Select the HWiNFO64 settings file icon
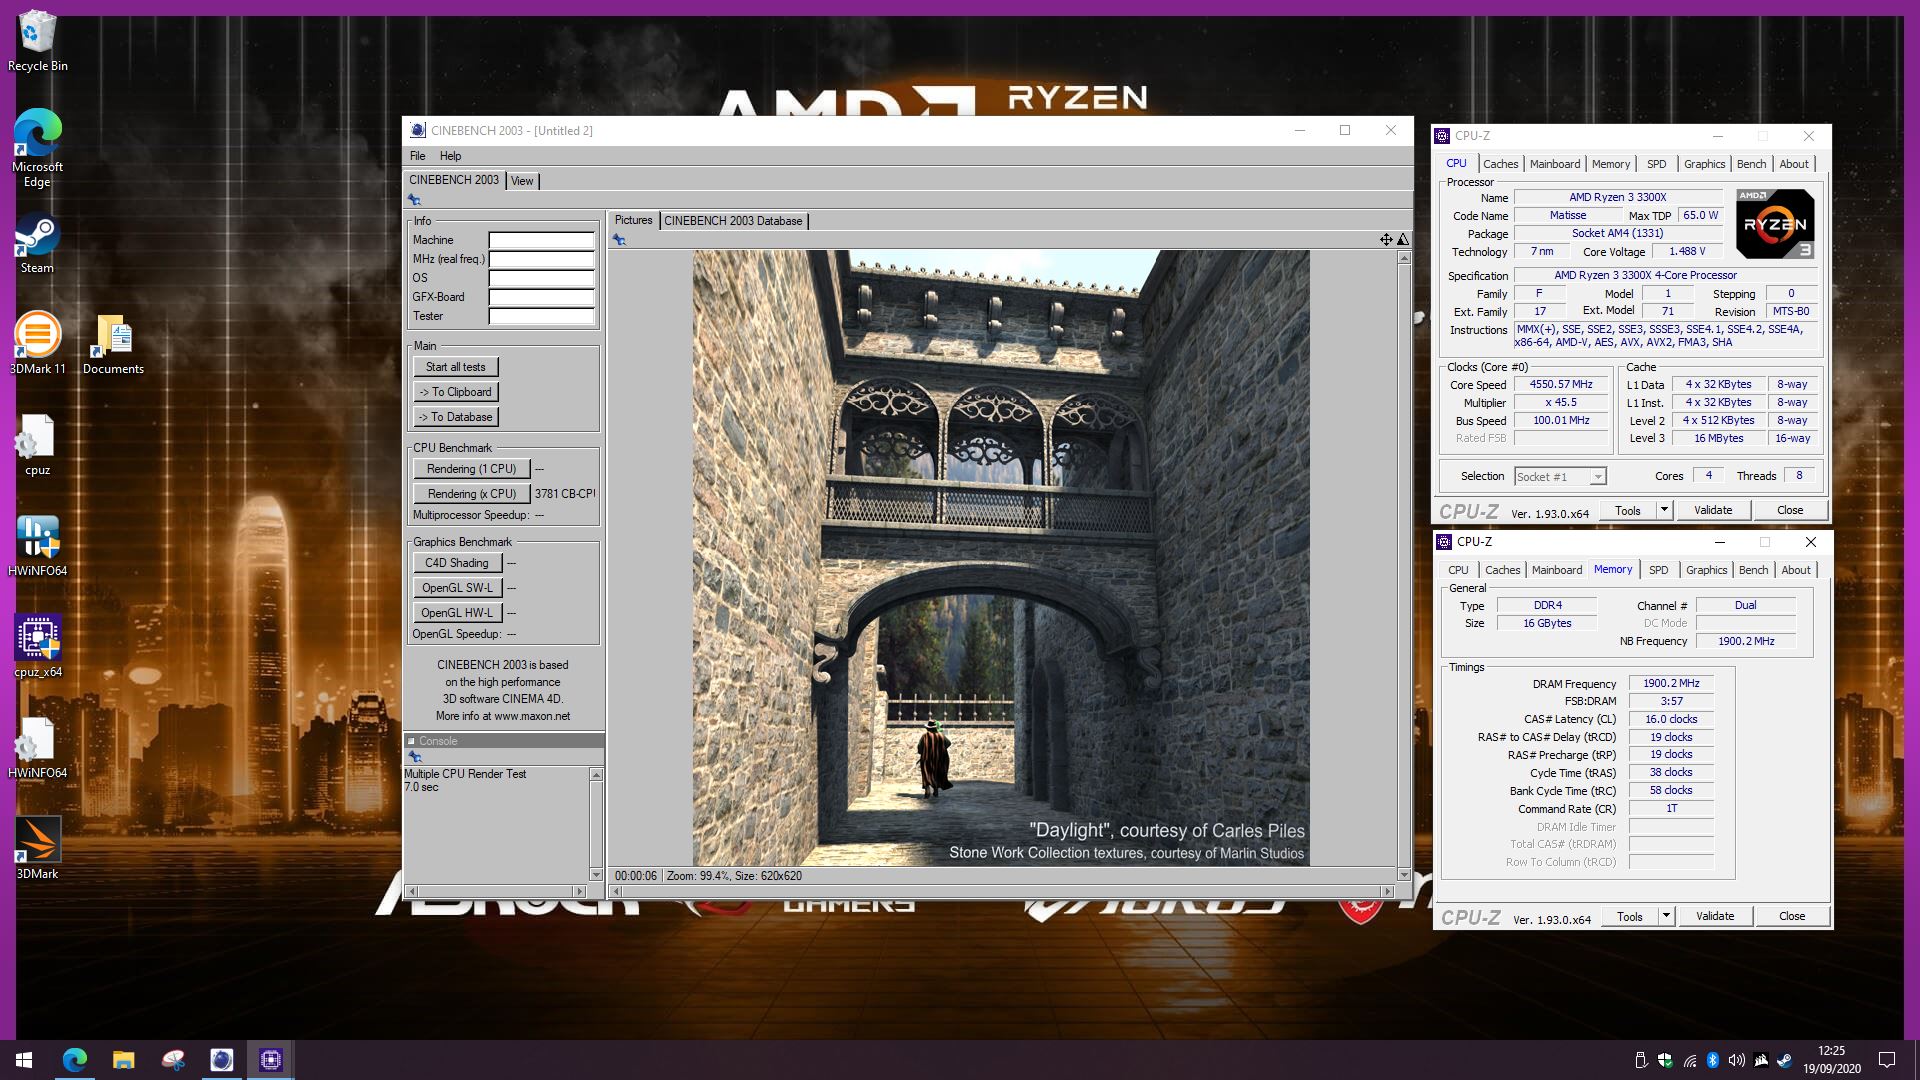This screenshot has height=1080, width=1920. coord(37,748)
